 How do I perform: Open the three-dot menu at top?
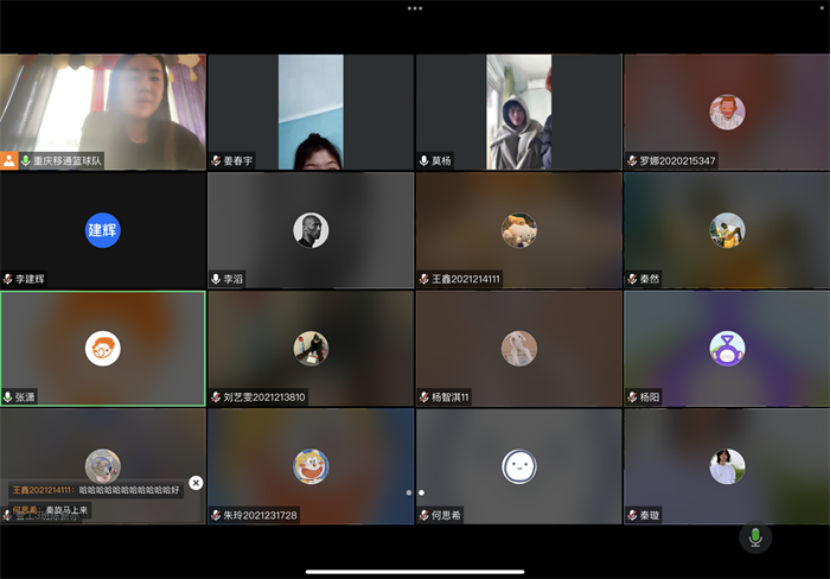[415, 8]
